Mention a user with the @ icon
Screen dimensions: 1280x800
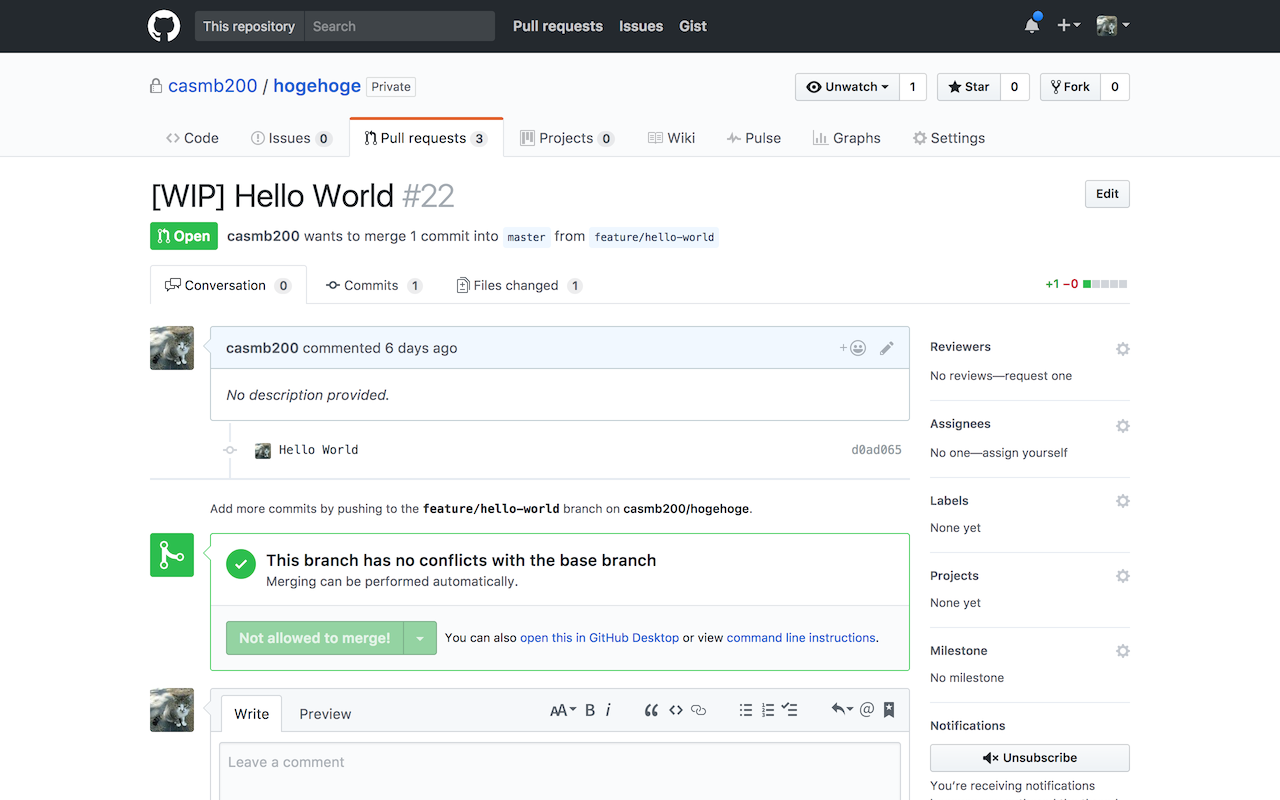coord(867,709)
